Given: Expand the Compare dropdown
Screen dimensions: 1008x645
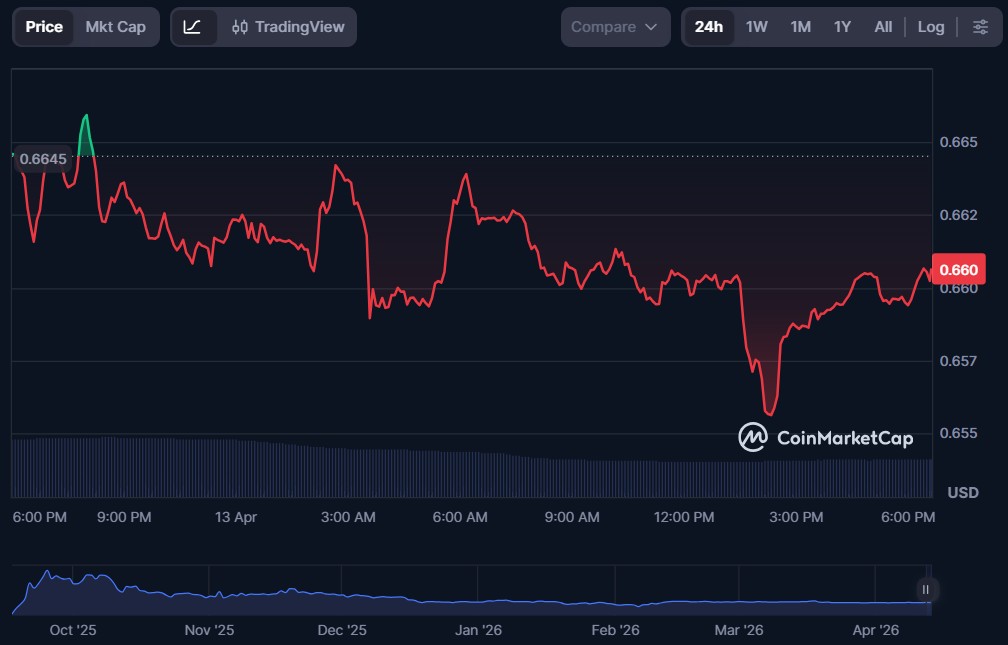Looking at the screenshot, I should tap(614, 27).
